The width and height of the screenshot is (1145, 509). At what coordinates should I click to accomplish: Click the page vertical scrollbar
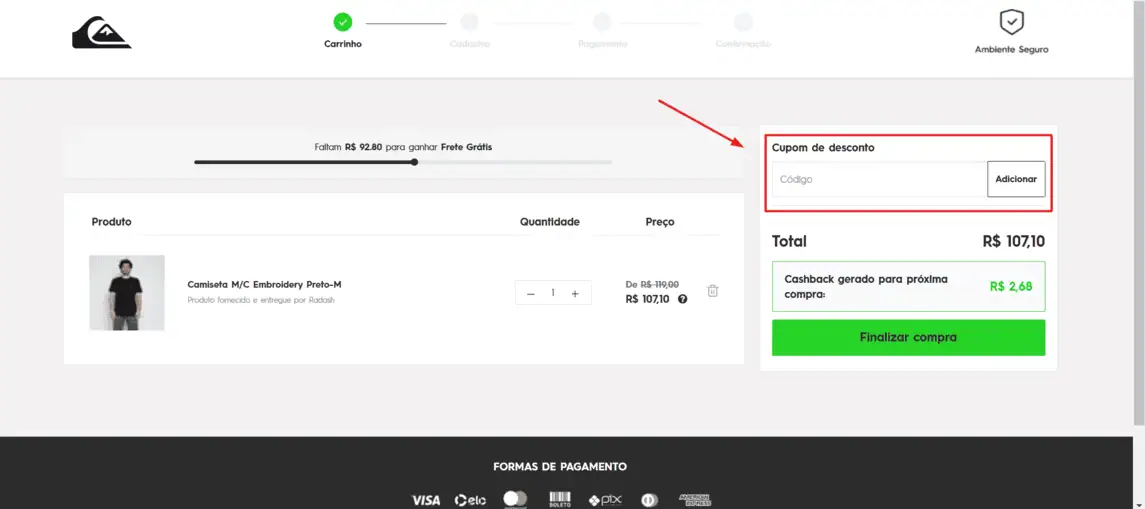click(x=1139, y=212)
